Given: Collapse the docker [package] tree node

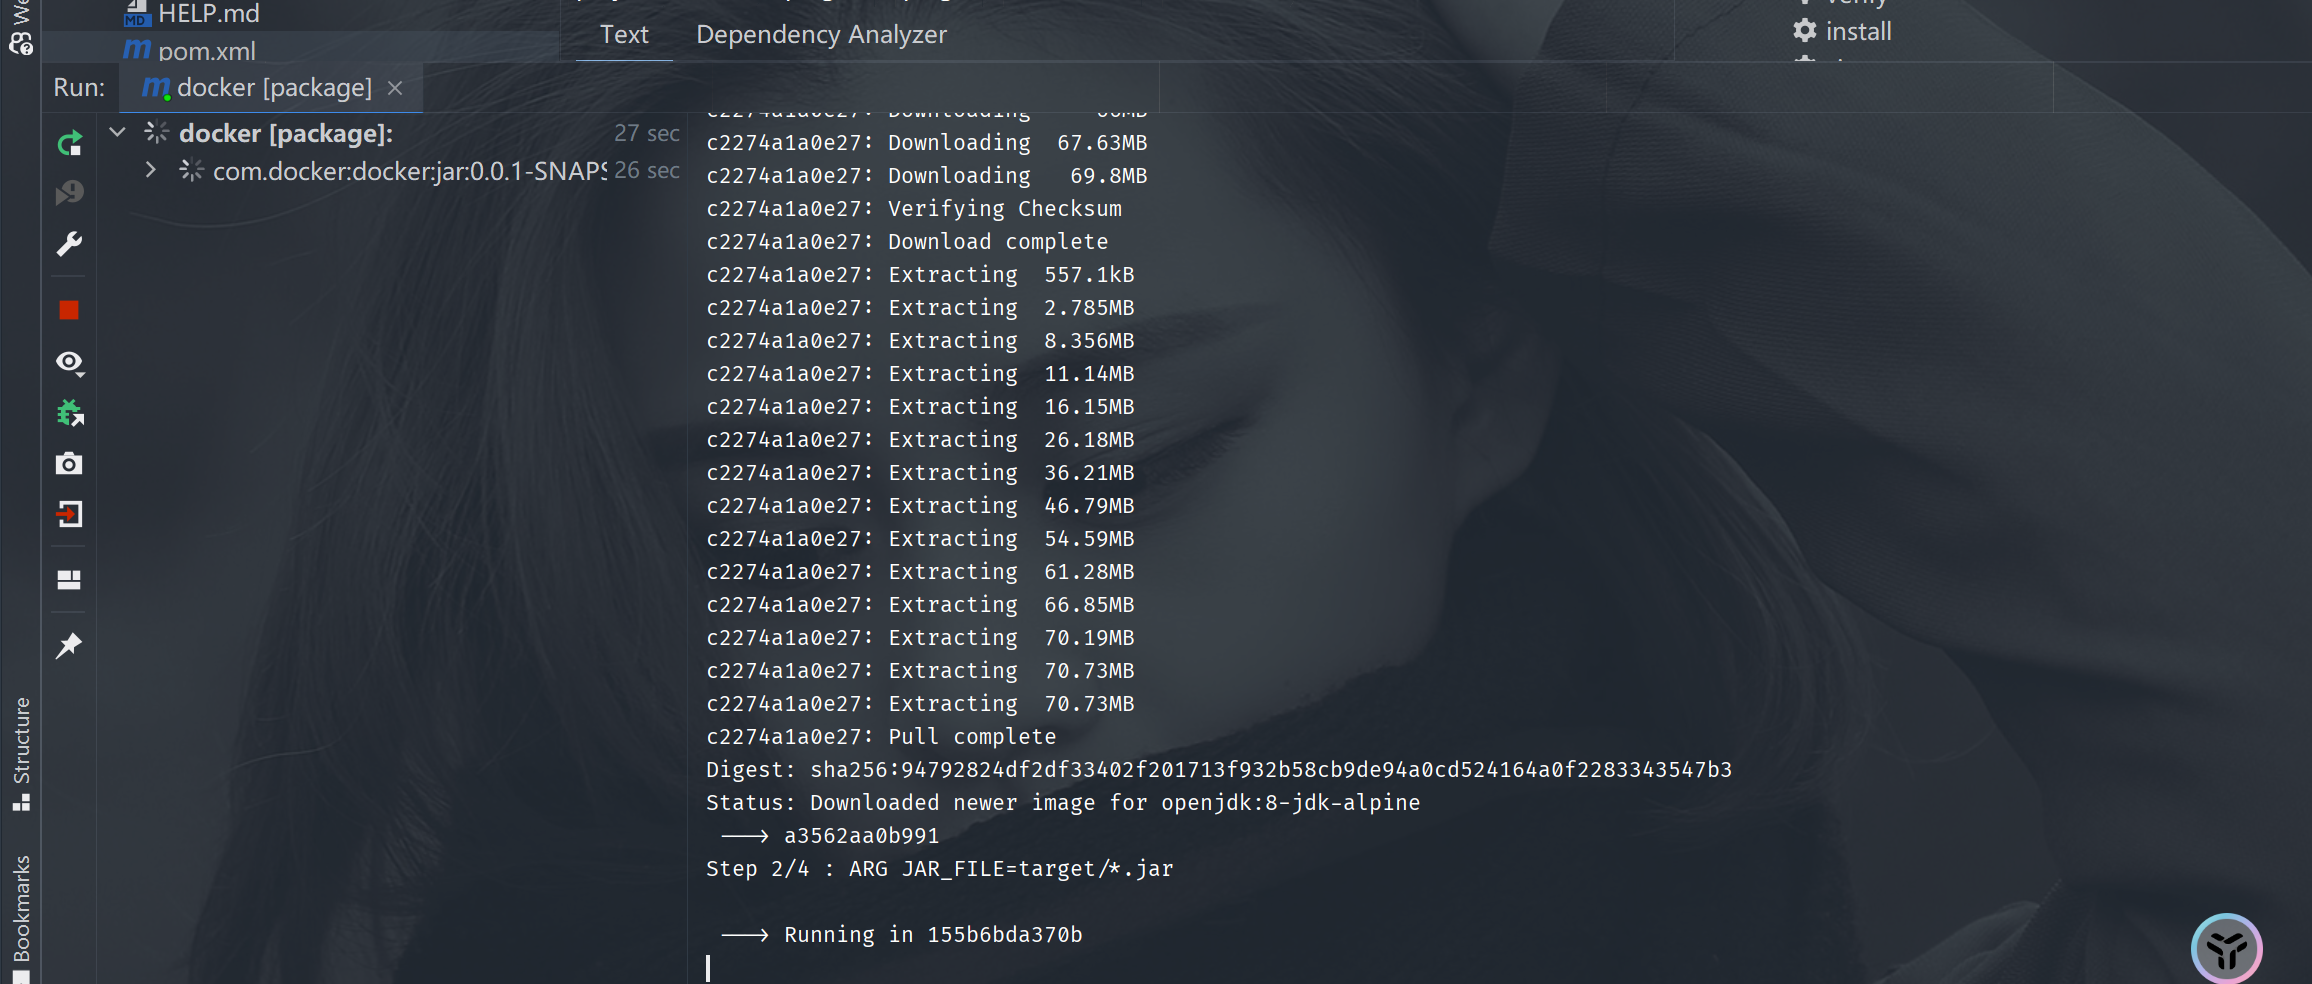Looking at the screenshot, I should point(118,133).
